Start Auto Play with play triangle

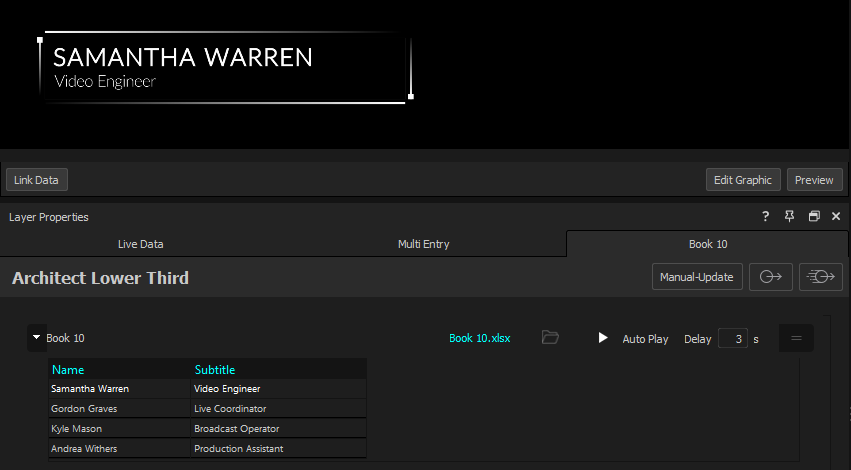pyautogui.click(x=602, y=338)
